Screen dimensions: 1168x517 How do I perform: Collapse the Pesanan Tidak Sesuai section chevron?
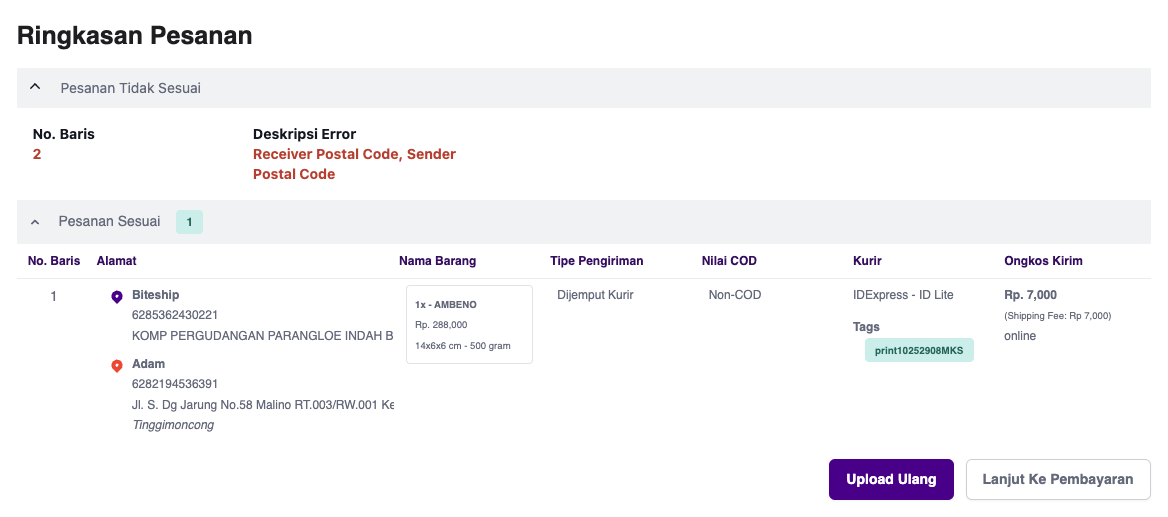click(x=34, y=87)
